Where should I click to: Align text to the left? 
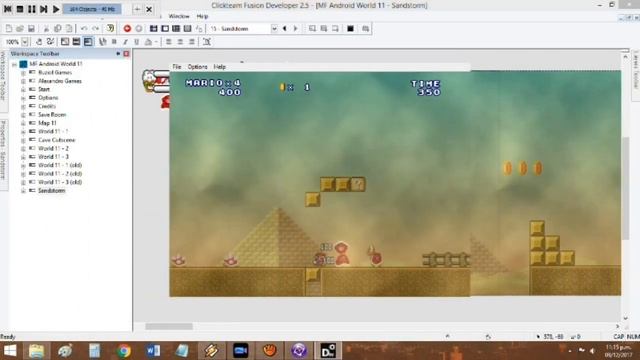(169, 42)
